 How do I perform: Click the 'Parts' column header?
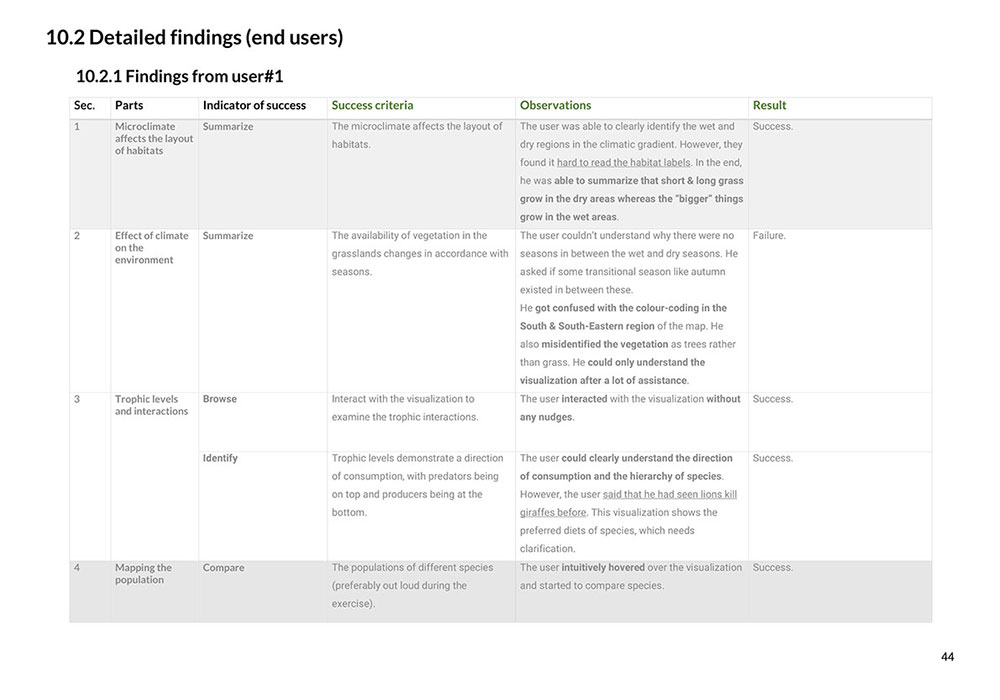coord(129,105)
